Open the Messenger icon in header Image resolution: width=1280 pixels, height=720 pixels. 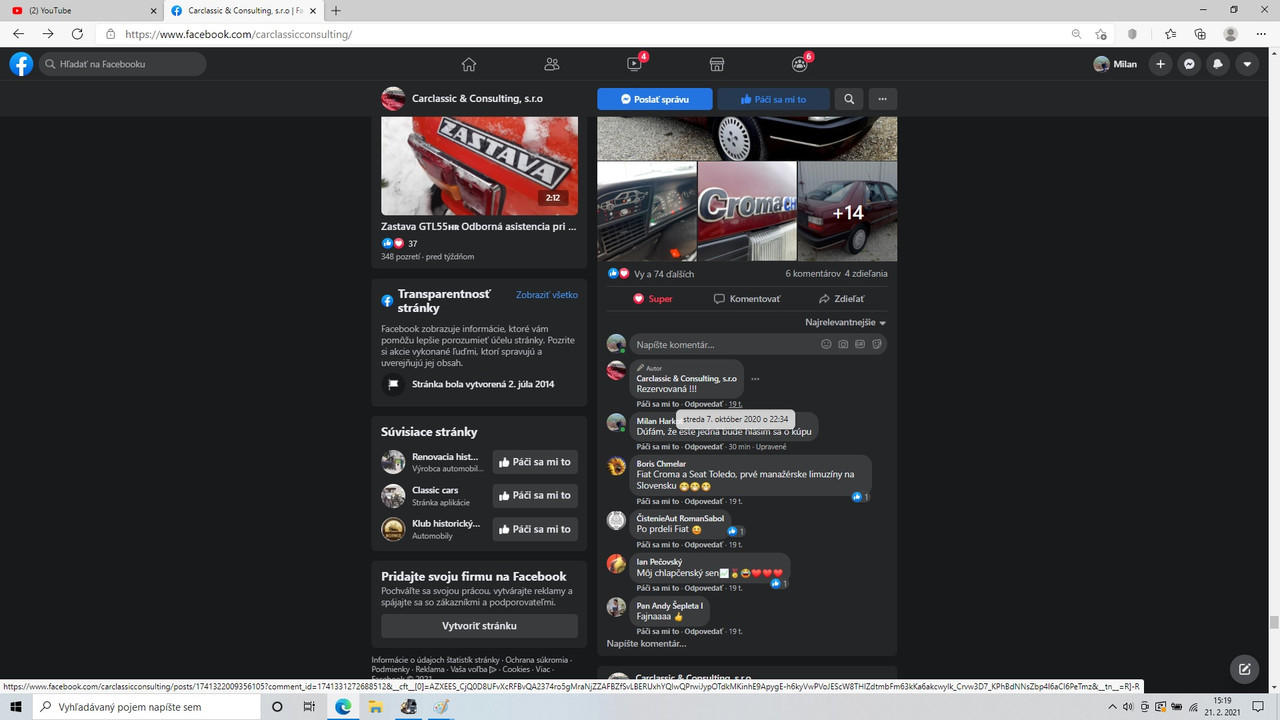pos(1189,64)
